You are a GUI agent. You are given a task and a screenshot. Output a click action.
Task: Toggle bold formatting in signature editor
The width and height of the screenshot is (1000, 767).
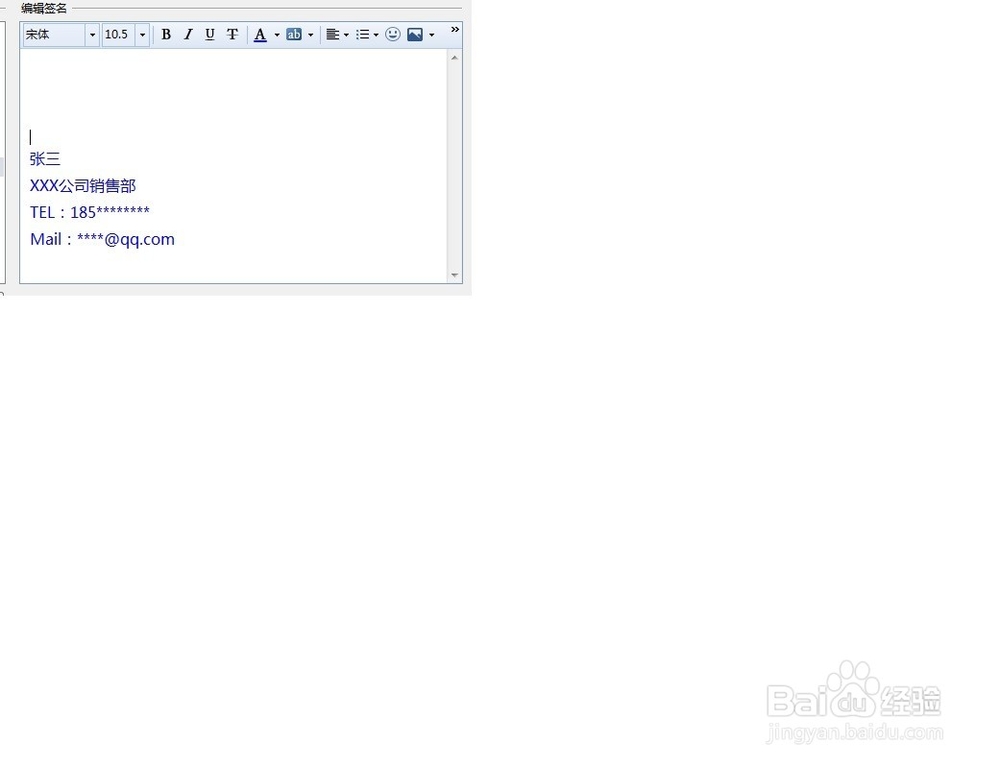click(x=166, y=34)
